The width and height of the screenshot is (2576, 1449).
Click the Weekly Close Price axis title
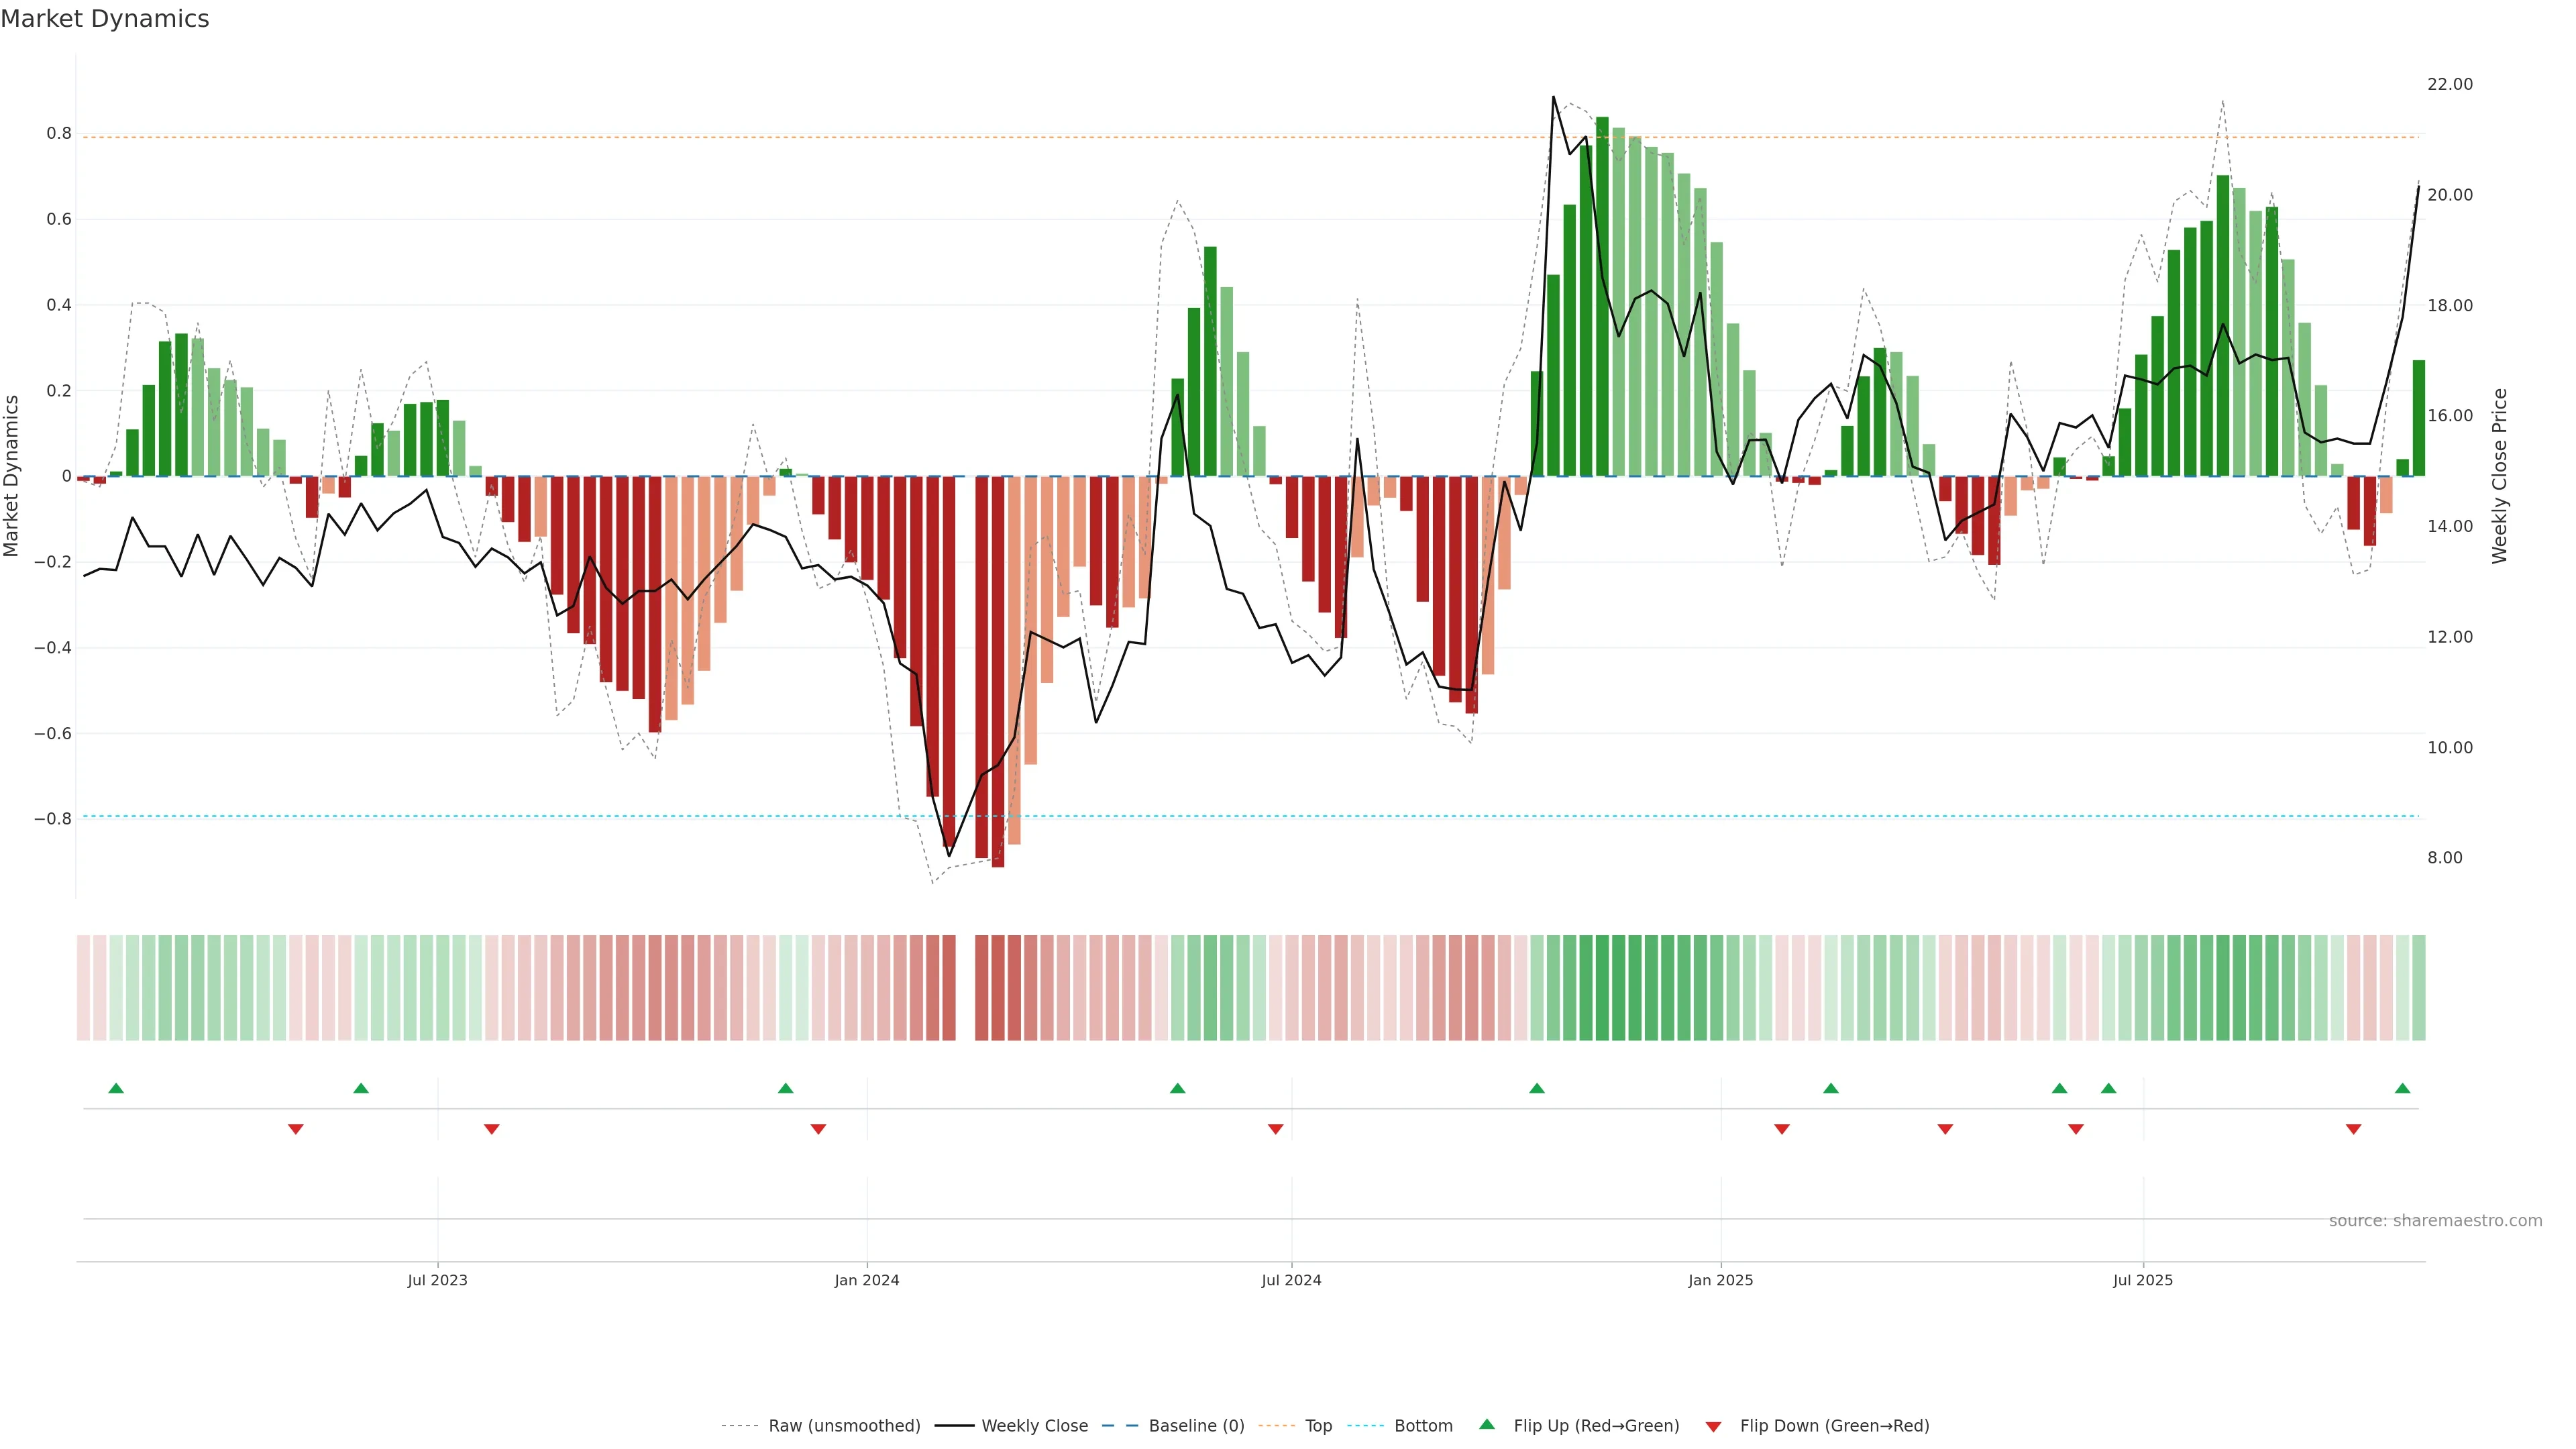pyautogui.click(x=2499, y=476)
